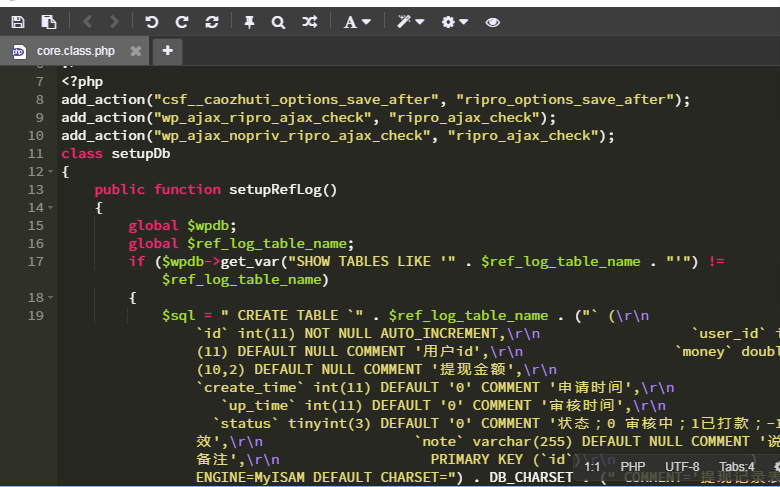
Task: Click line number 11 in the gutter
Action: pos(36,153)
